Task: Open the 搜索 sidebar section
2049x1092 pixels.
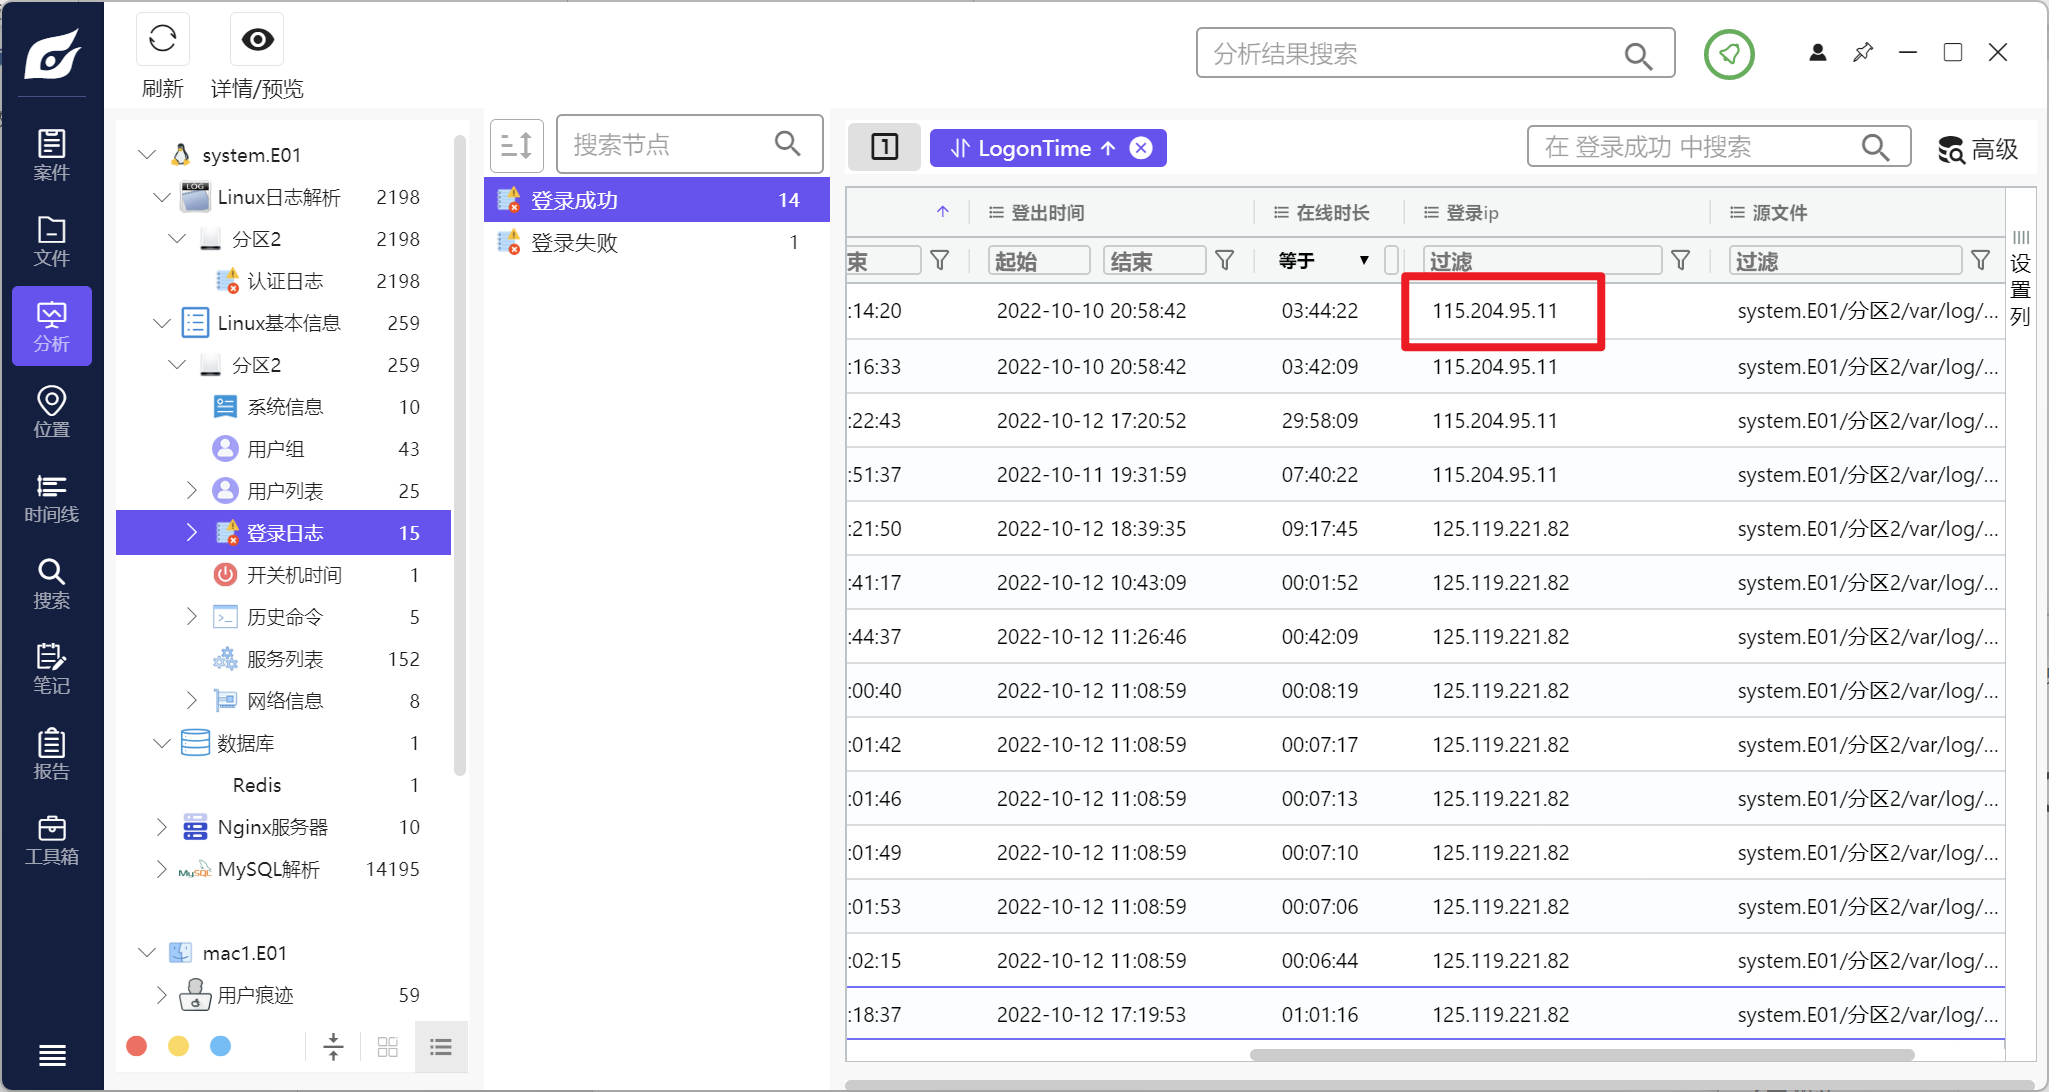Action: click(52, 584)
